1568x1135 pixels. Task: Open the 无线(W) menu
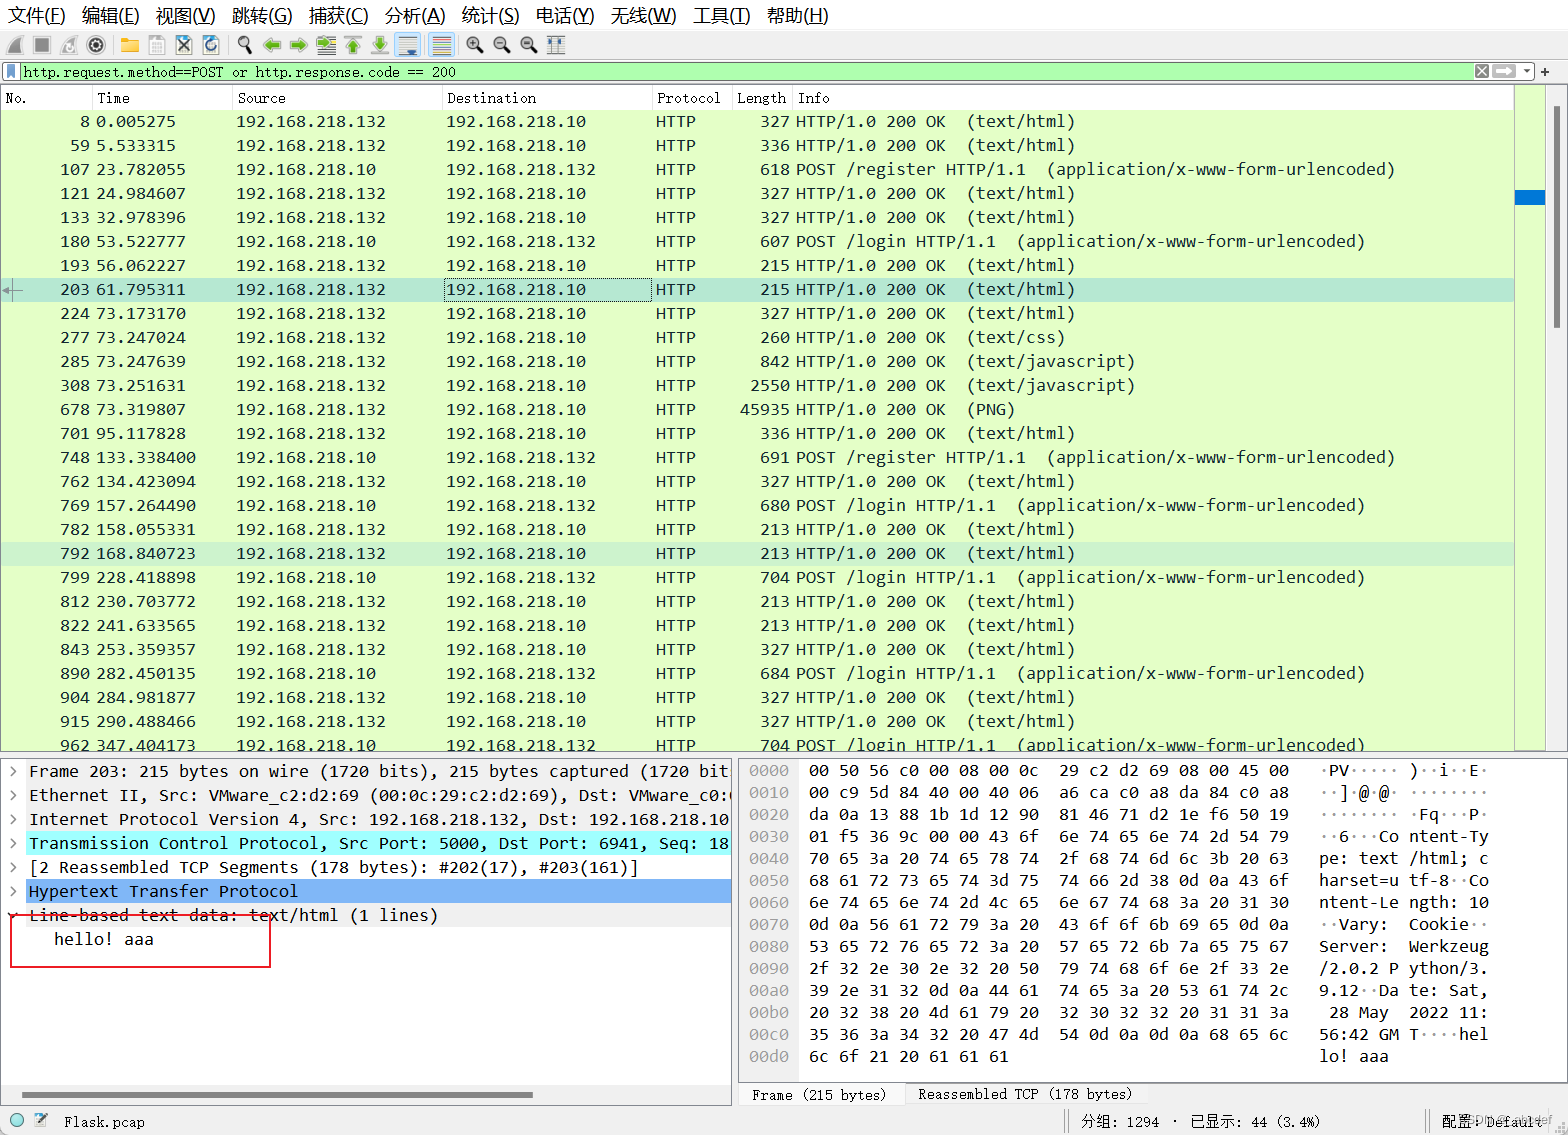click(644, 15)
